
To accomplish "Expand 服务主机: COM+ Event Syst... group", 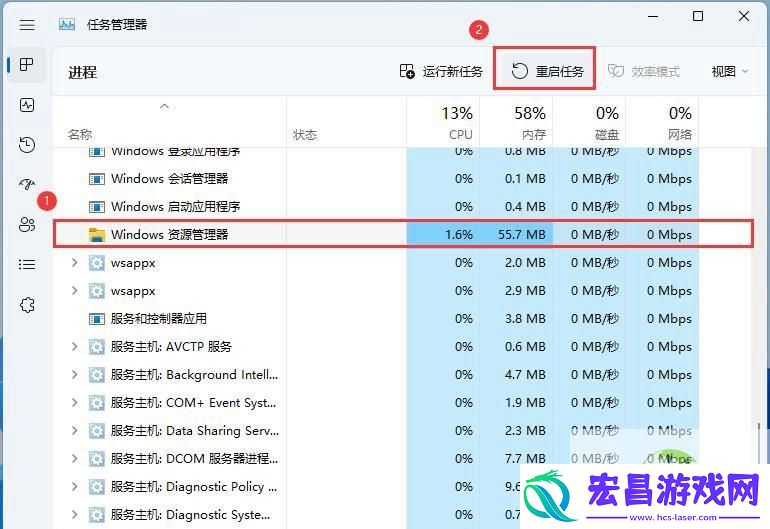I will point(75,403).
